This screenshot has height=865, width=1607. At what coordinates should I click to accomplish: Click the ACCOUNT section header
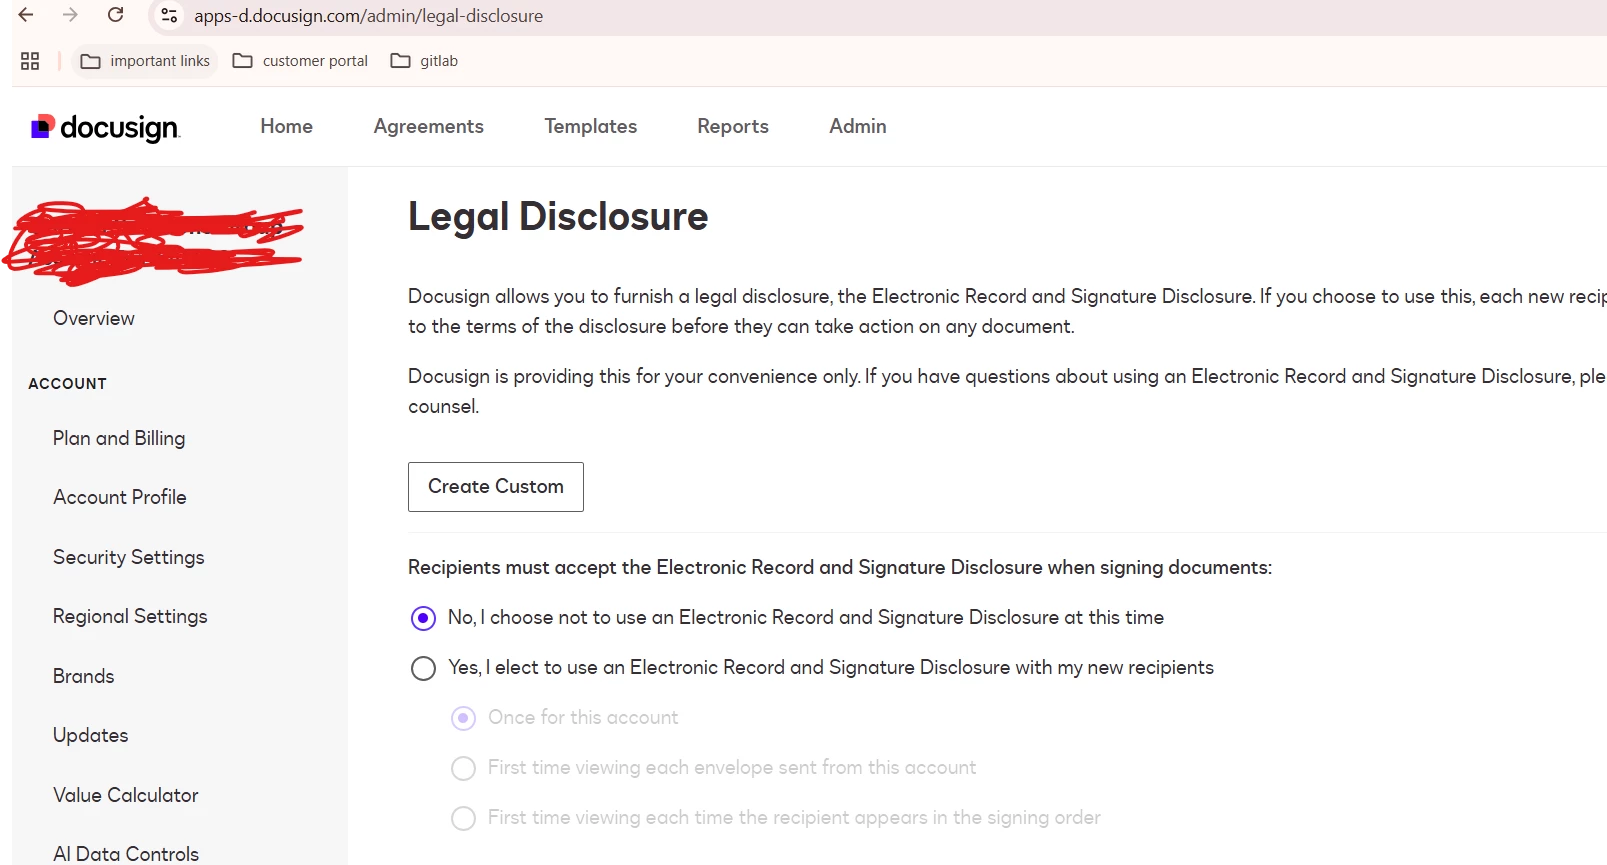point(67,384)
